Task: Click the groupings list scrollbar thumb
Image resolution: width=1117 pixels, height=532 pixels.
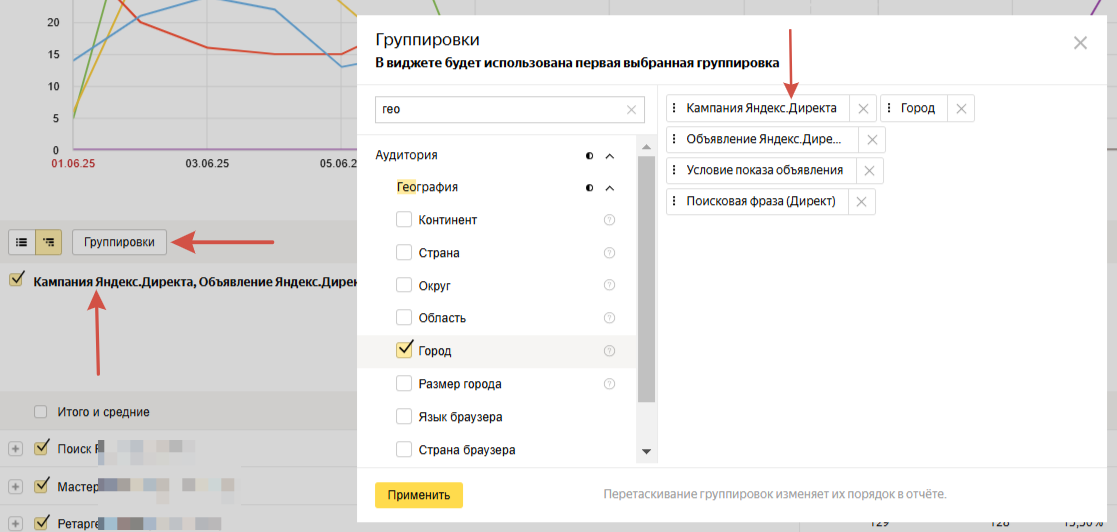Action: click(646, 279)
